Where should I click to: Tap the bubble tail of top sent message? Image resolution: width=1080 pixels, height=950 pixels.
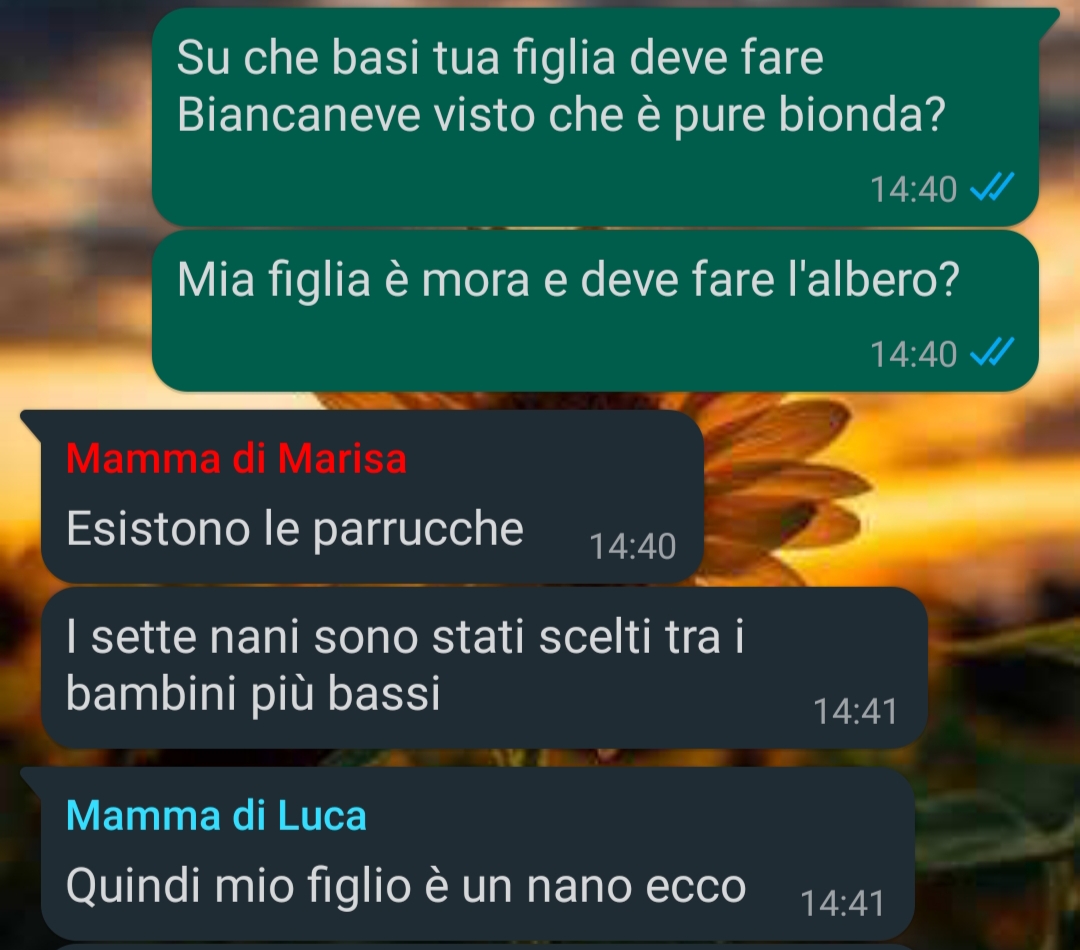tap(1047, 19)
